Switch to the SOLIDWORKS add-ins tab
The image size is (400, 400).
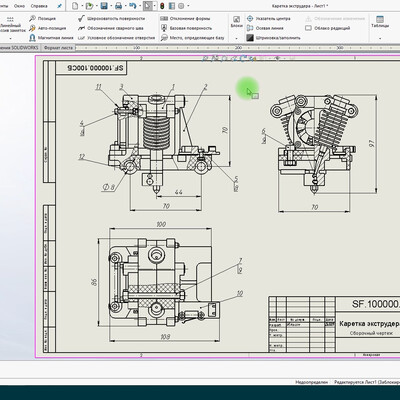pos(19,48)
